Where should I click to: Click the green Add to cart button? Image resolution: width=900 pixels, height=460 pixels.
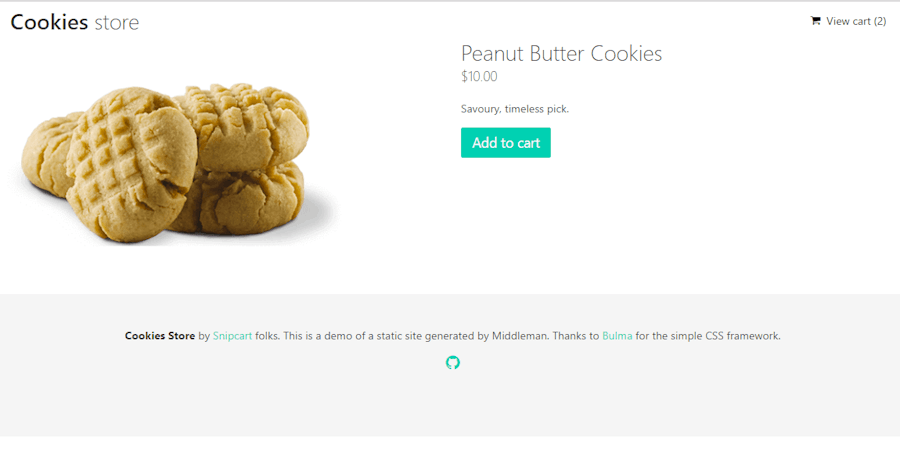point(506,142)
